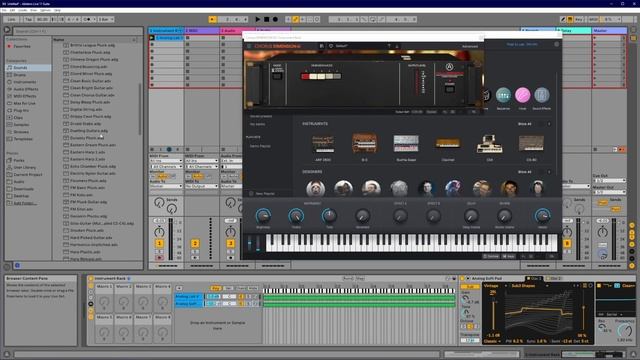The height and width of the screenshot is (360, 640).
Task: Select the Plug-ins category
Action: (x=21, y=110)
